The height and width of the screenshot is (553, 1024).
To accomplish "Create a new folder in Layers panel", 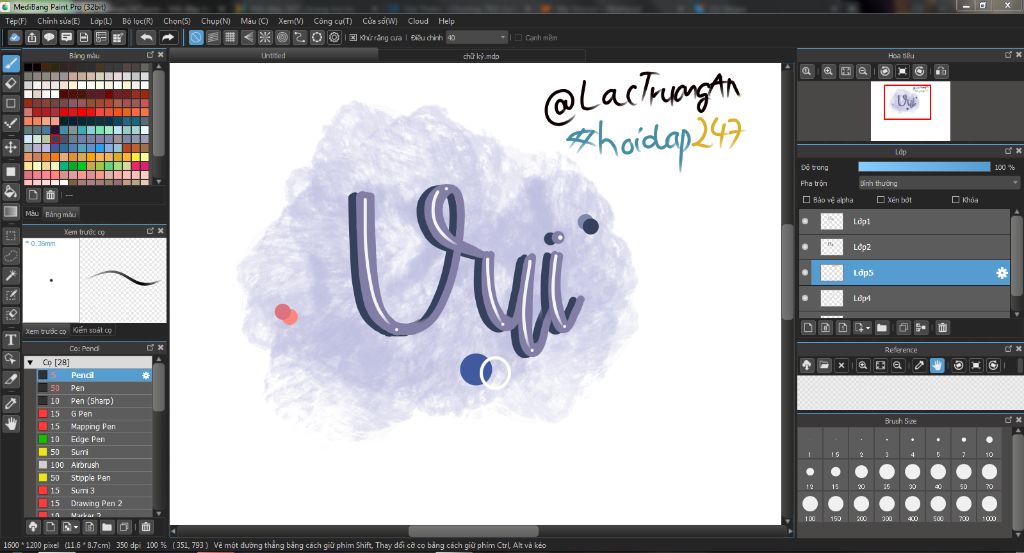I will [882, 328].
